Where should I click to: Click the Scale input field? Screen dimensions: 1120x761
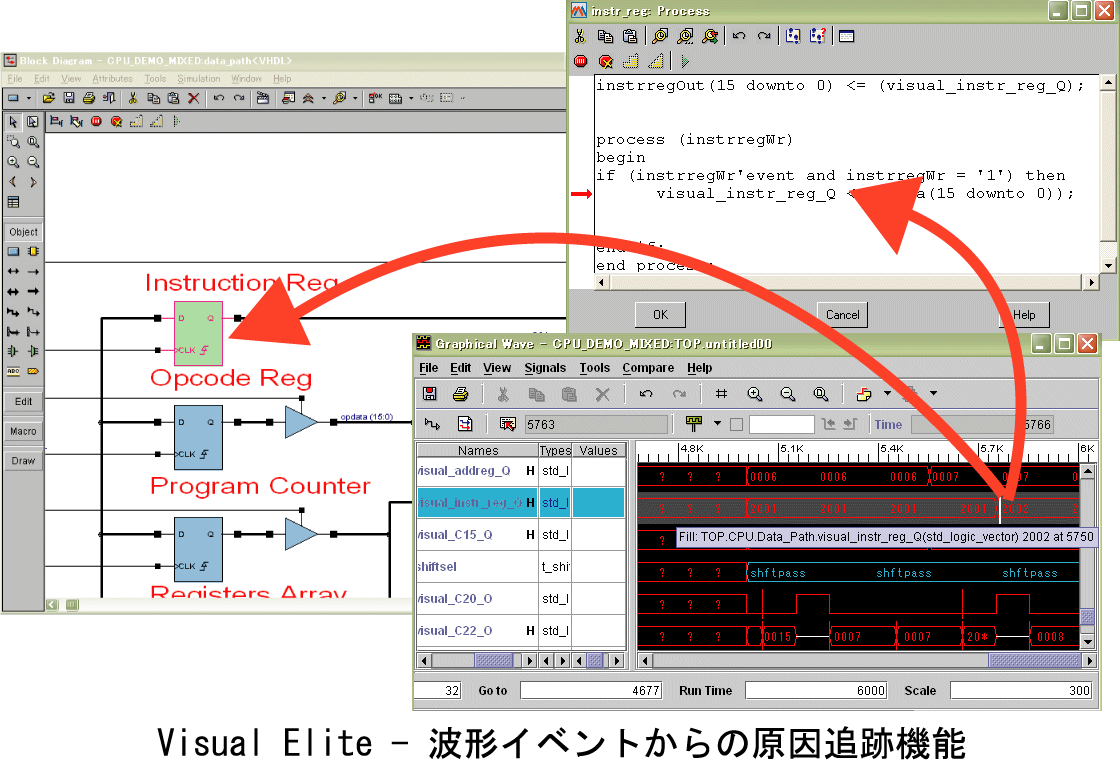(1021, 691)
